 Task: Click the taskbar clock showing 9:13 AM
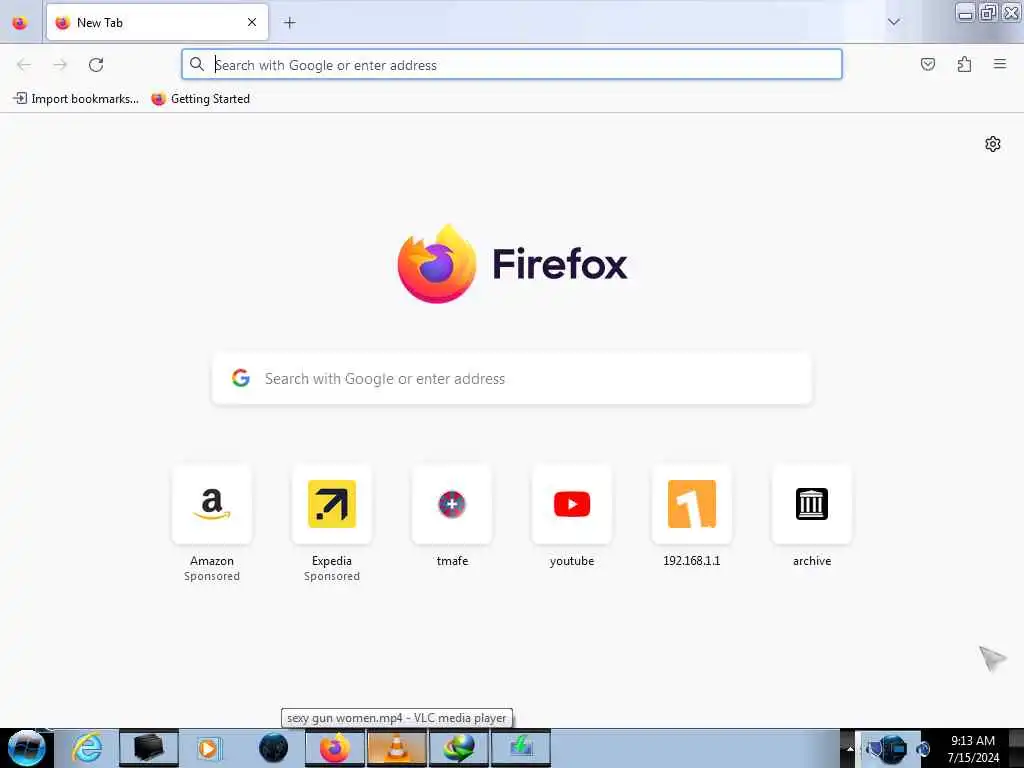tap(973, 749)
